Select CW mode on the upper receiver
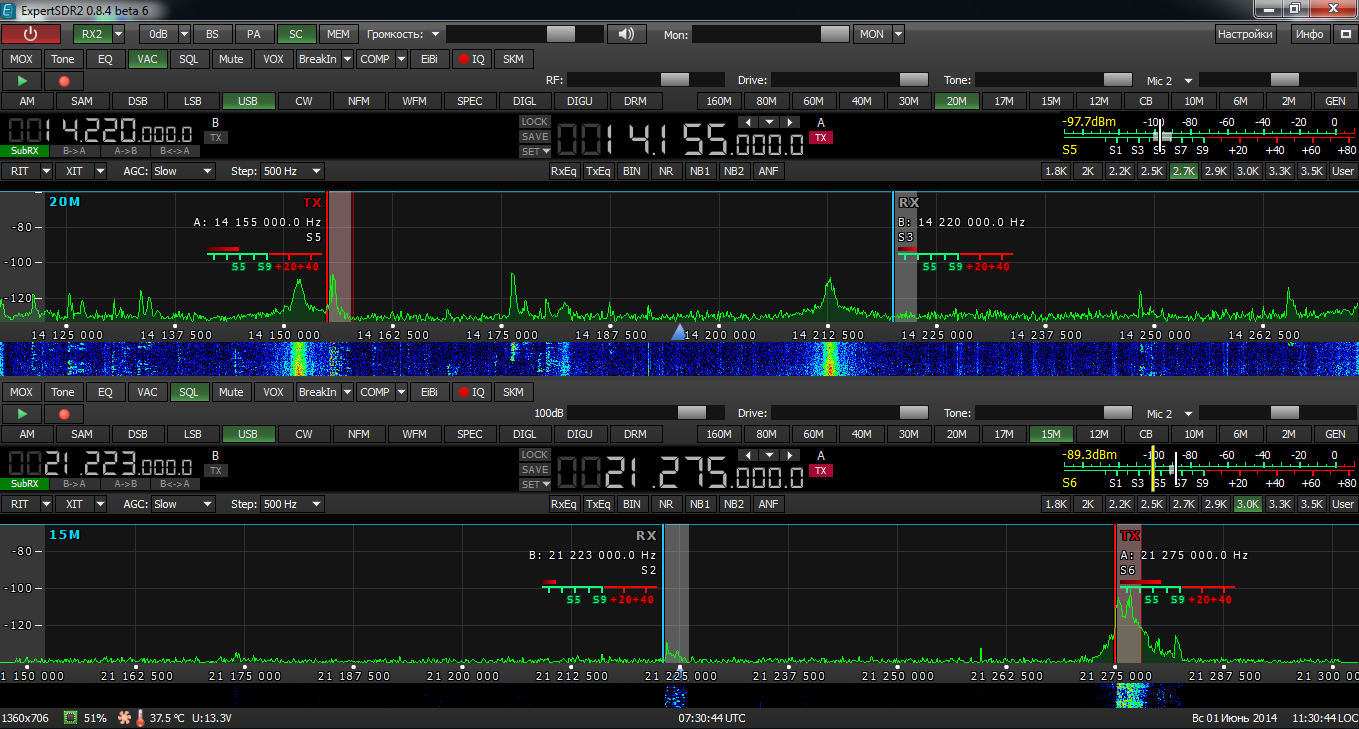The width and height of the screenshot is (1359, 729). point(303,100)
